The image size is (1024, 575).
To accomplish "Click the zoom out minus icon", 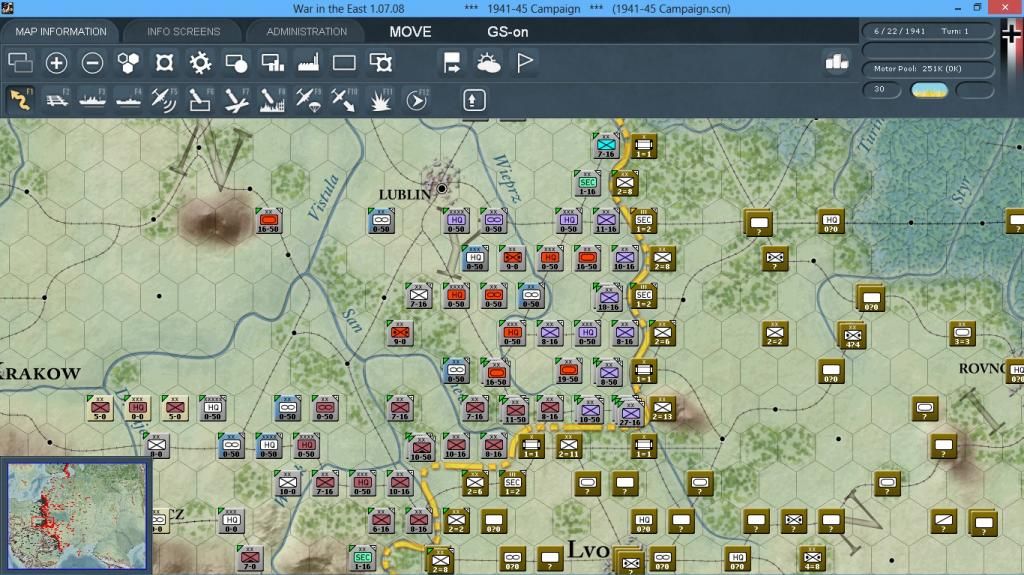I will pyautogui.click(x=92, y=63).
